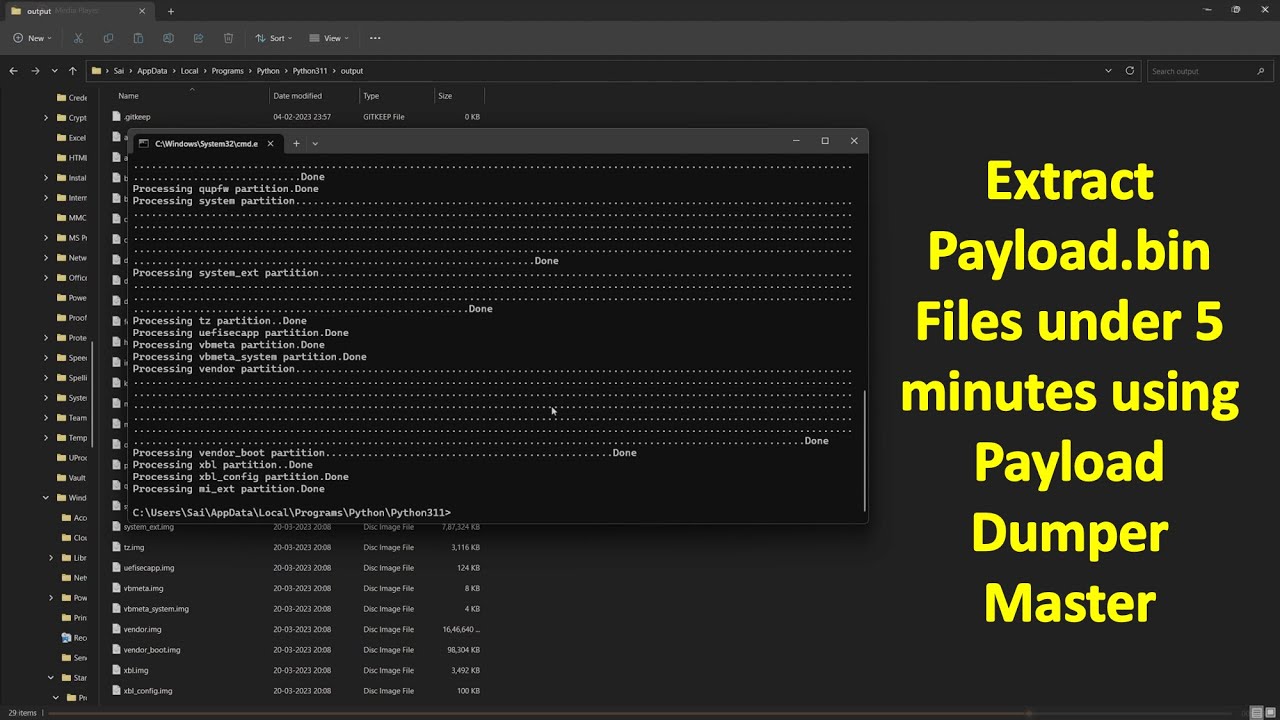Sort by the Size column header
Image resolution: width=1280 pixels, height=720 pixels.
[458, 96]
